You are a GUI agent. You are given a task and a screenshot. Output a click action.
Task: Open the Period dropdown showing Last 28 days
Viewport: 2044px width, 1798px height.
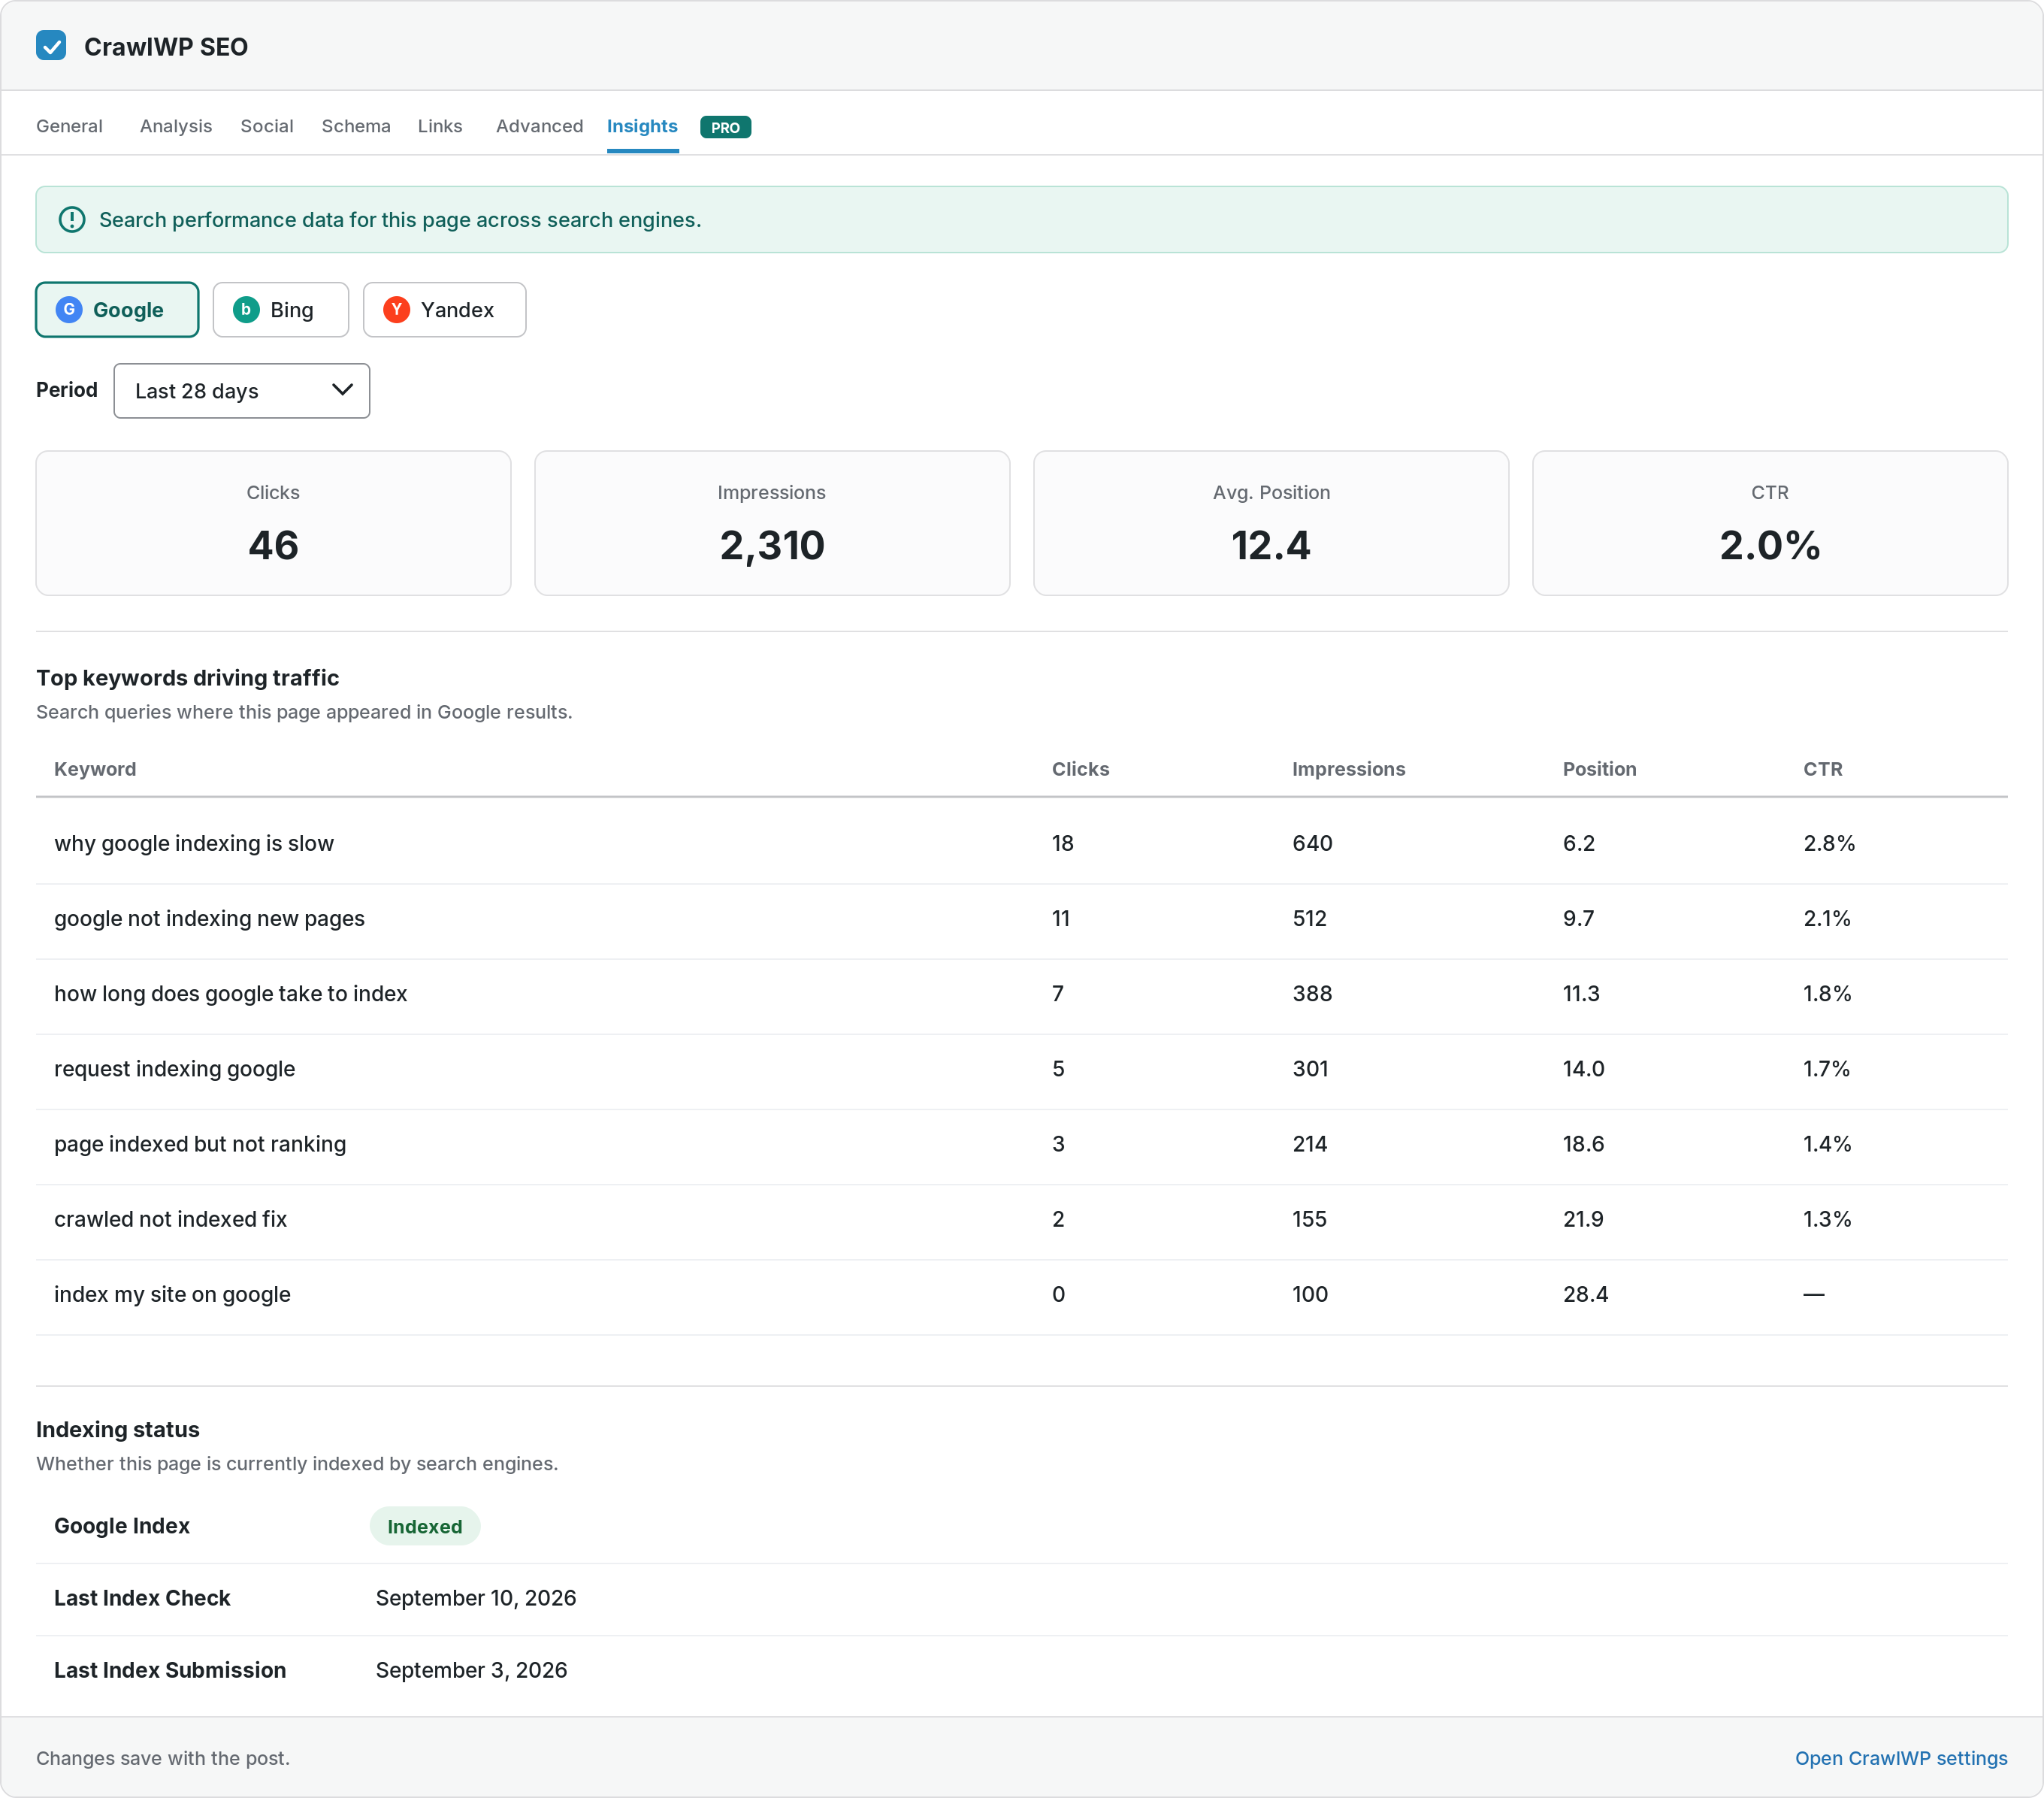coord(242,391)
